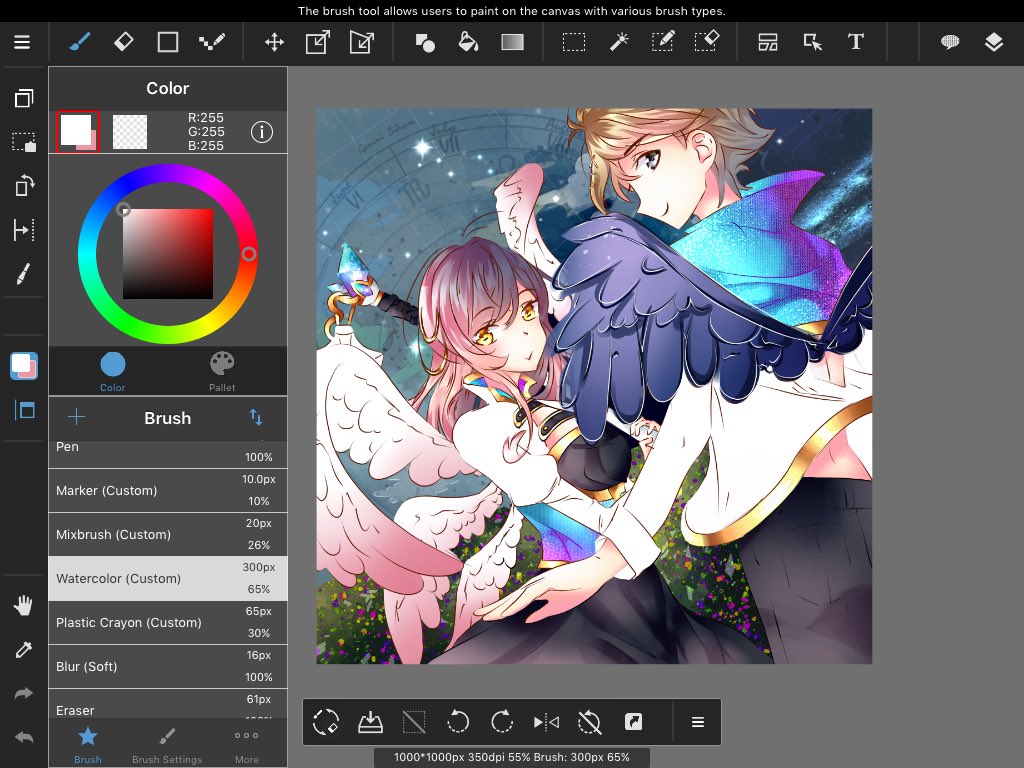Select the Eraser brush in list
Screen dimensions: 1024x768
point(168,704)
